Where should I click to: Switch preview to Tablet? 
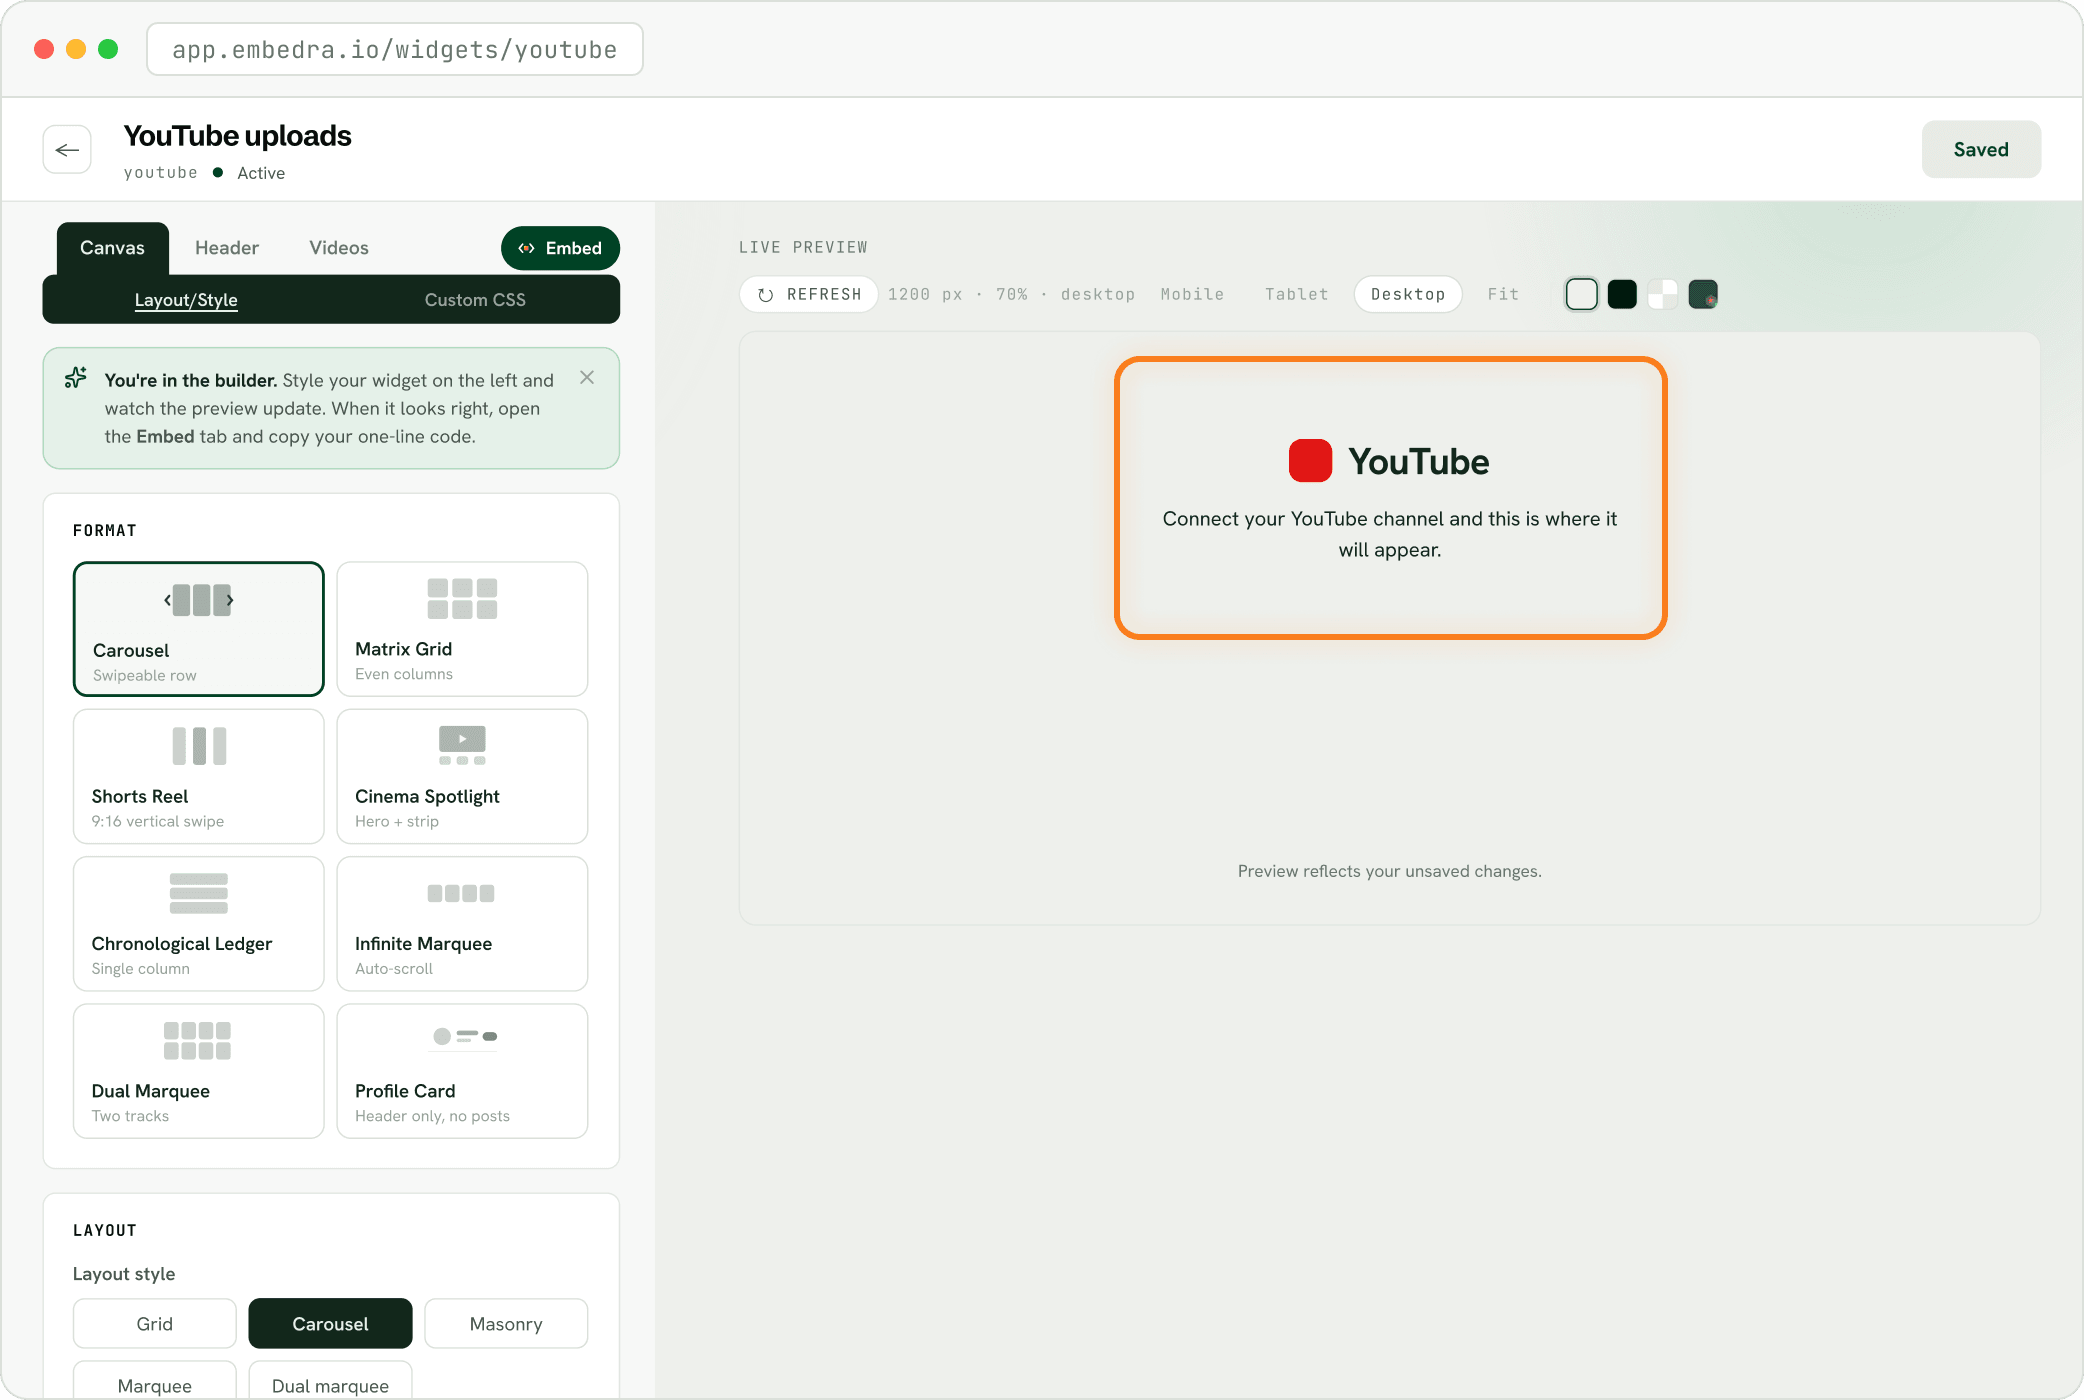click(x=1296, y=295)
